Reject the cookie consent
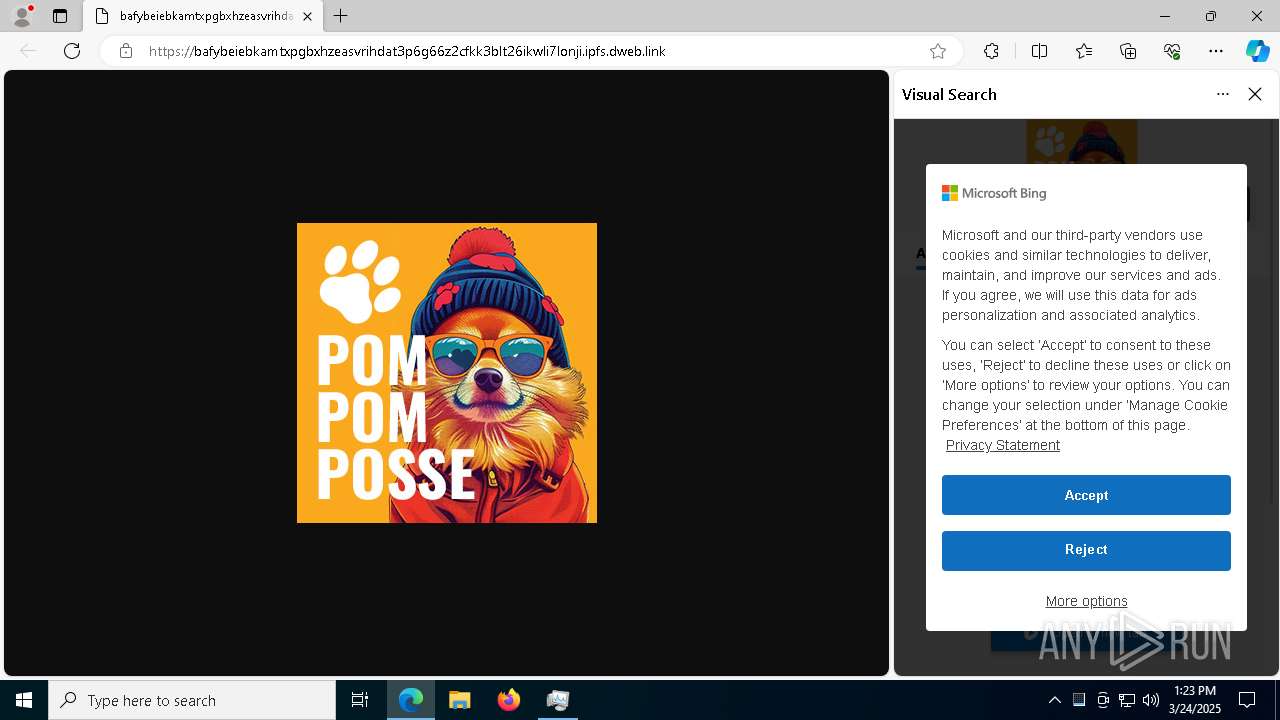This screenshot has height=720, width=1280. pyautogui.click(x=1086, y=550)
